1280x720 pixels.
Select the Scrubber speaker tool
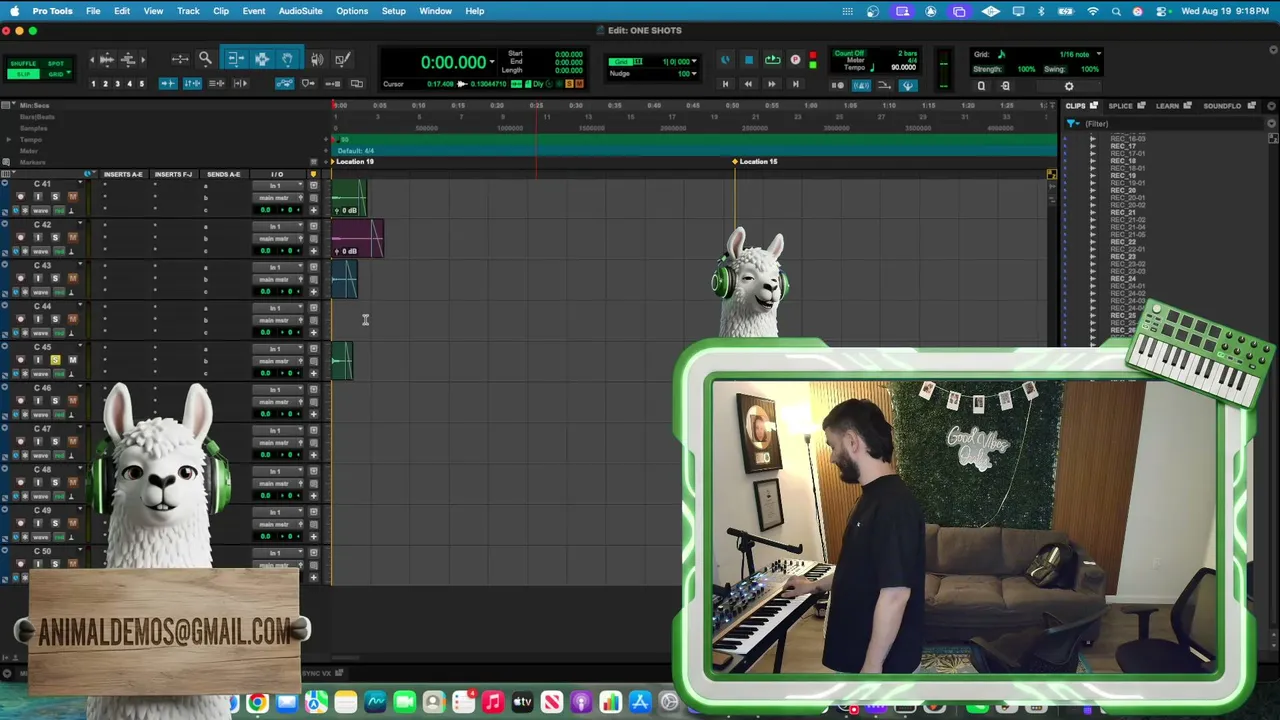pyautogui.click(x=317, y=60)
